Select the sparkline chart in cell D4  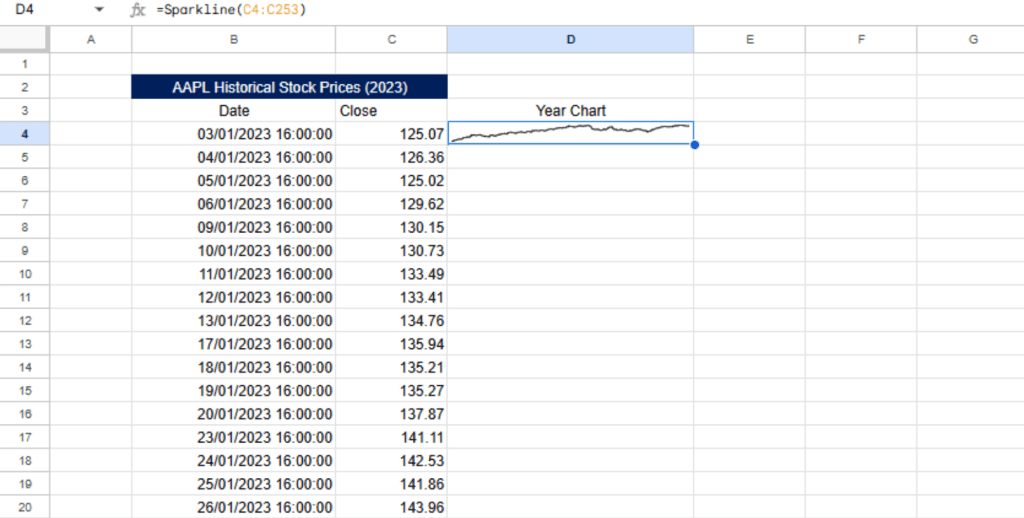pyautogui.click(x=570, y=133)
